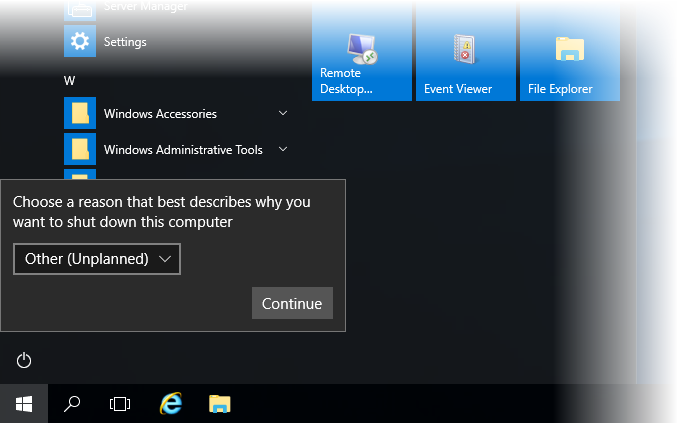Launch the Event Viewer tile
678x423 pixels.
pyautogui.click(x=466, y=51)
